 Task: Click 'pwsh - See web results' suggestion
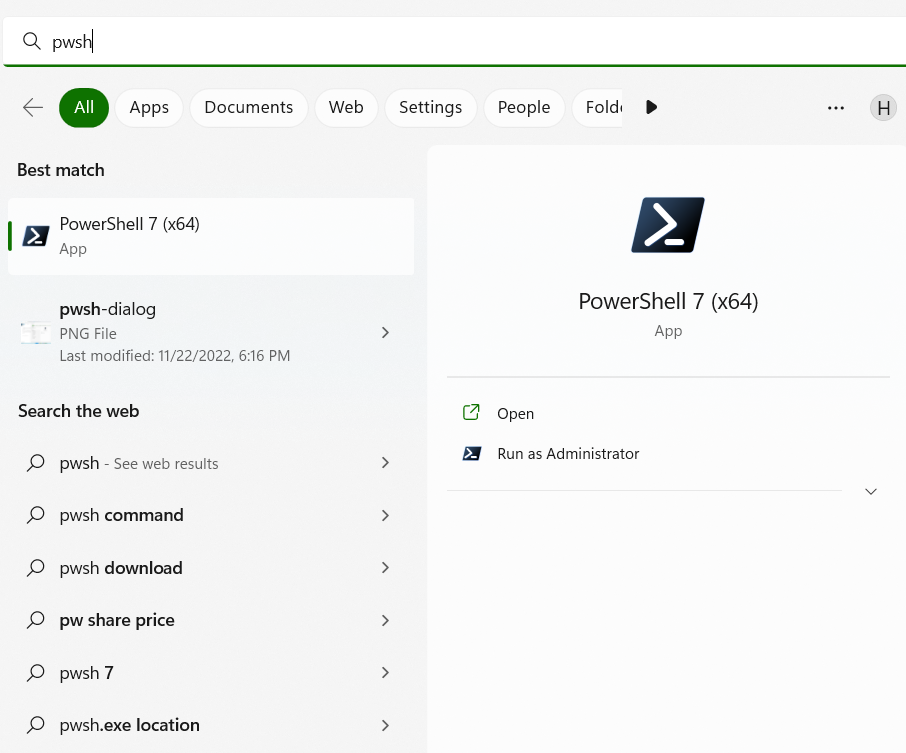click(211, 462)
